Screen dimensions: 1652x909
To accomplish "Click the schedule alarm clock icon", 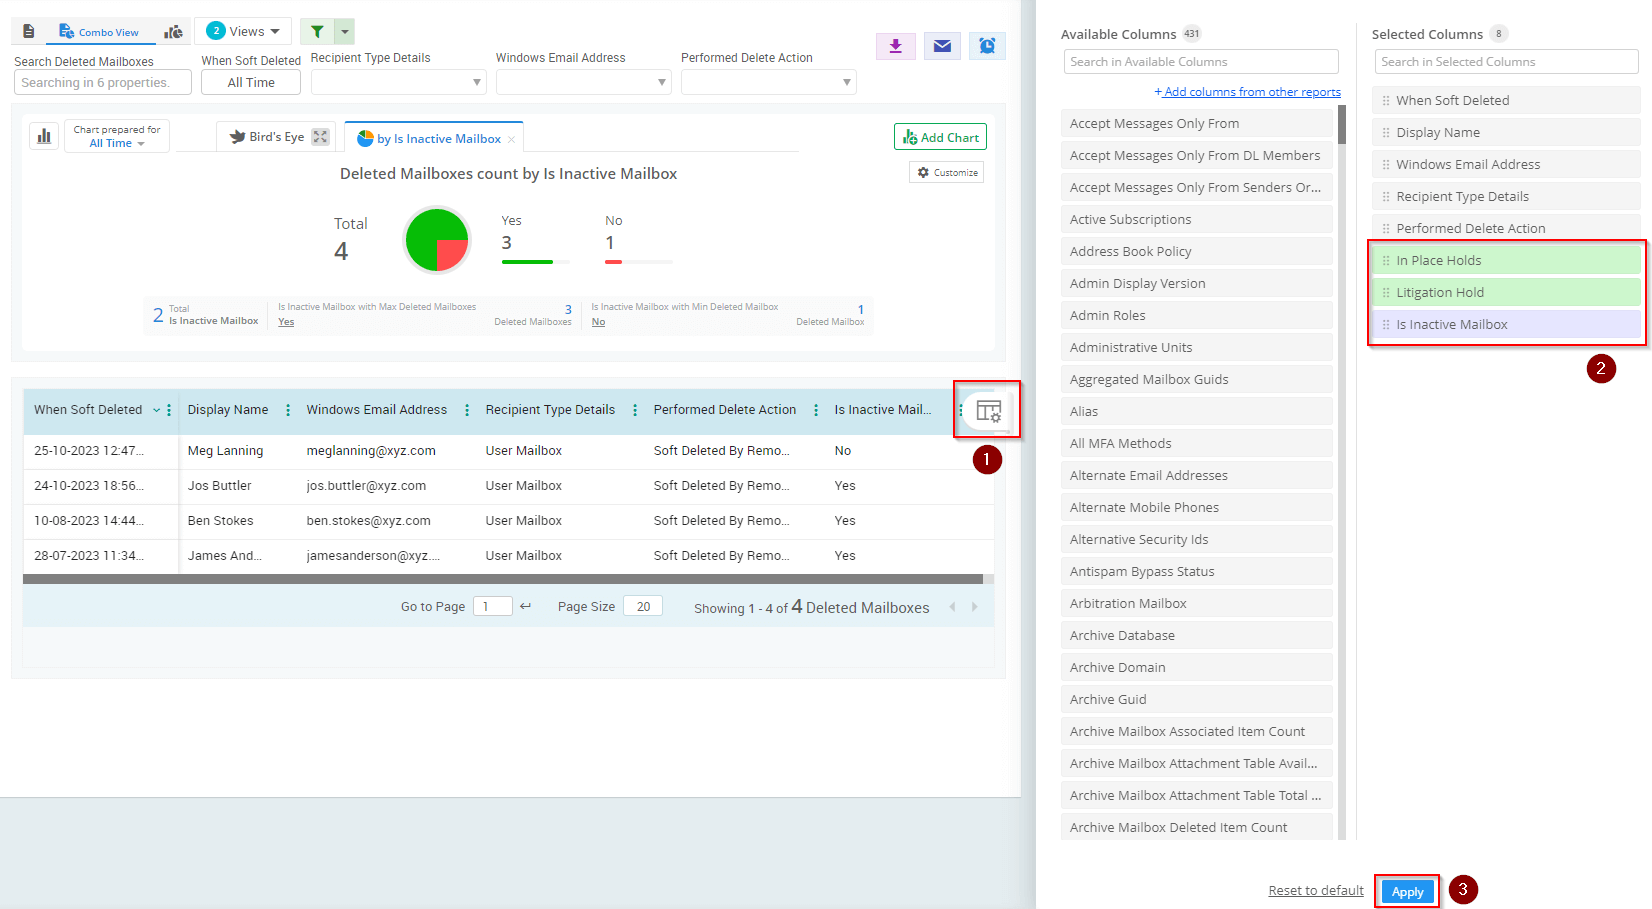I will point(987,46).
